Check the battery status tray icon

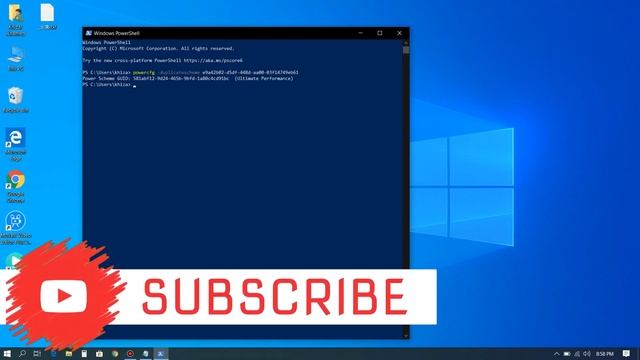point(567,353)
